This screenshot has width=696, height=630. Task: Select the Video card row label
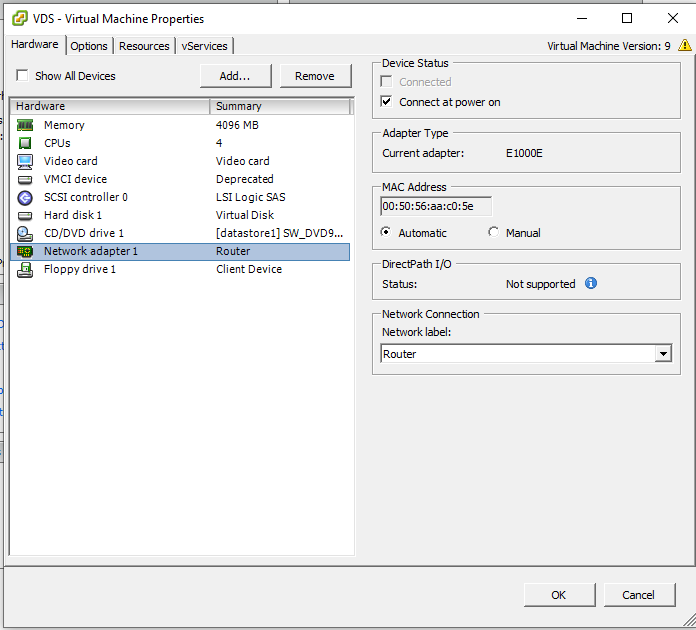[x=71, y=161]
